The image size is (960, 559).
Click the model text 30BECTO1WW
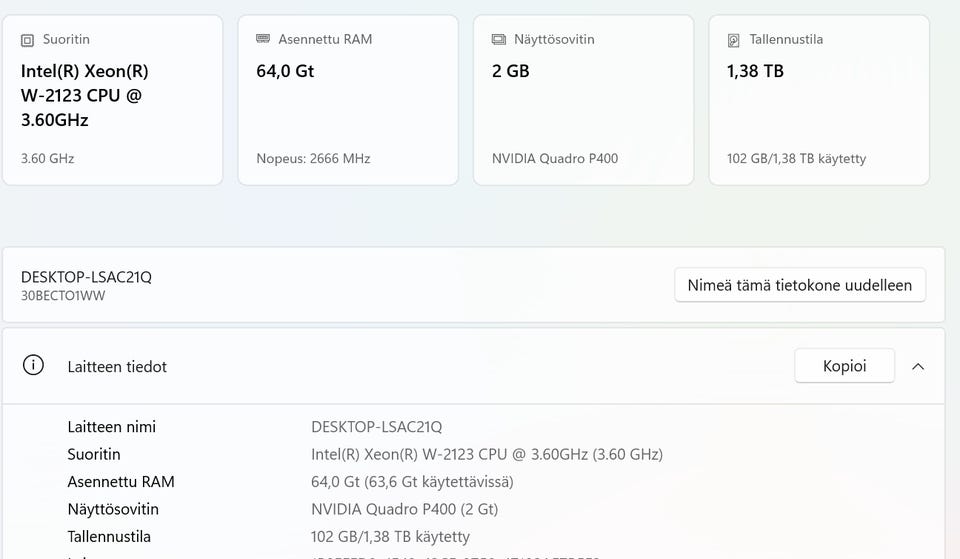coord(63,296)
